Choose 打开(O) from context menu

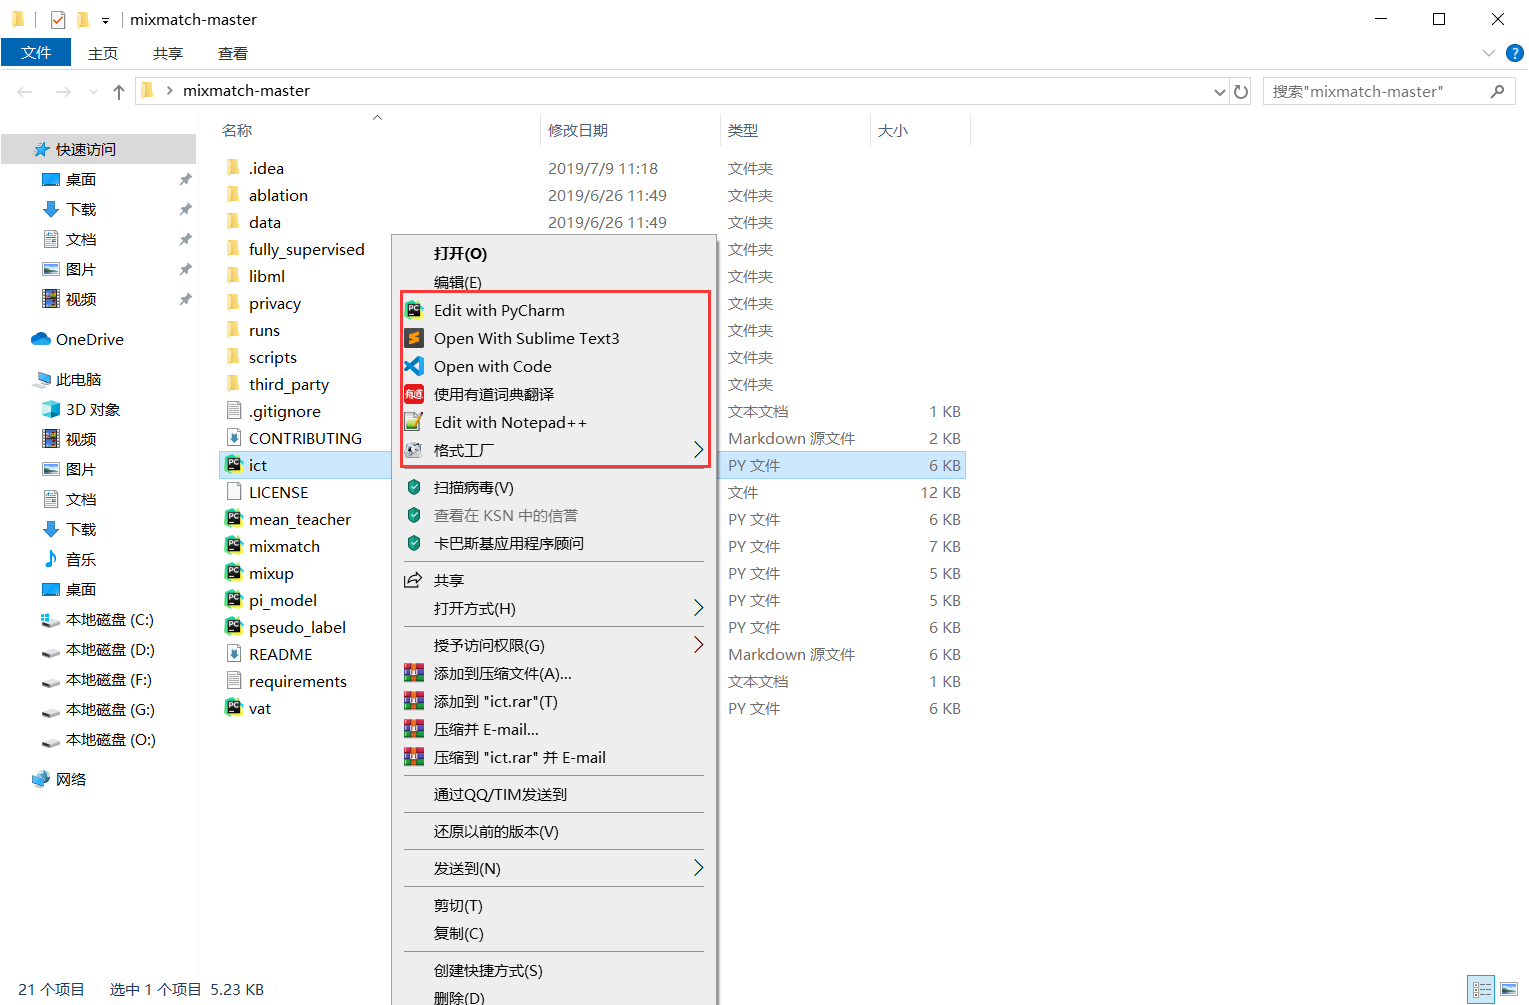coord(461,254)
